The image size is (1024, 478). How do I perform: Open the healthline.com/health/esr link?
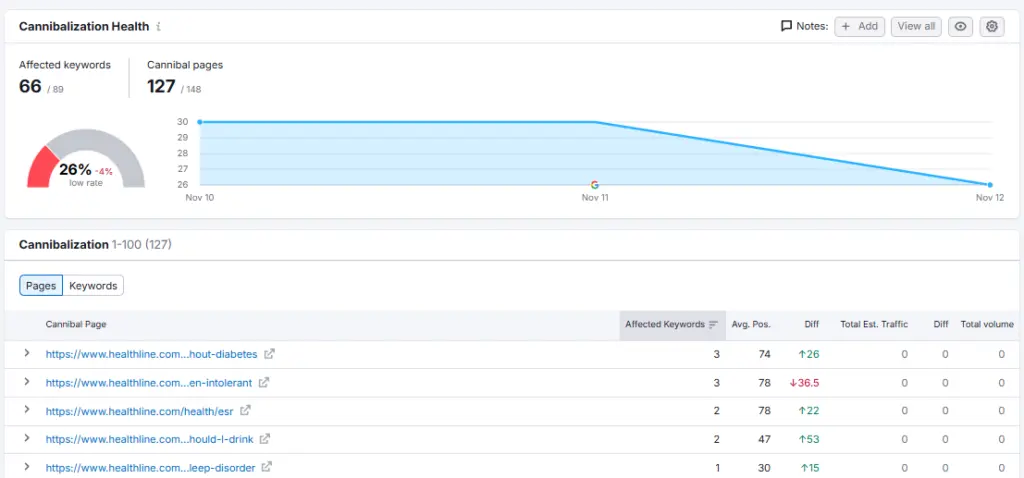[140, 410]
